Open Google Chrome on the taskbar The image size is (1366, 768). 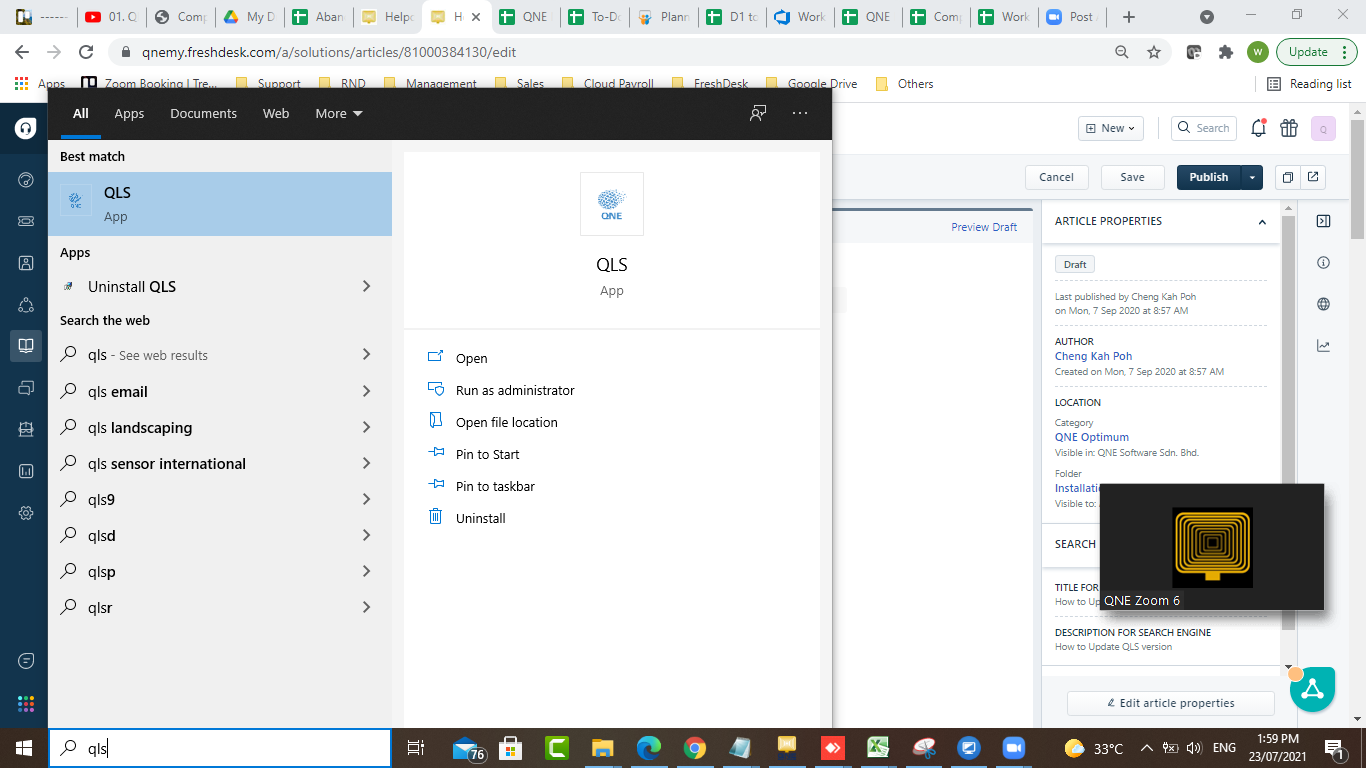click(x=694, y=748)
